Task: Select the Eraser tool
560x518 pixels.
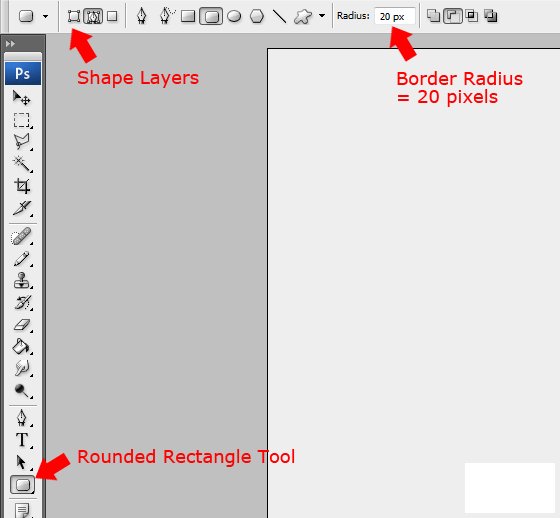Action: coord(22,325)
